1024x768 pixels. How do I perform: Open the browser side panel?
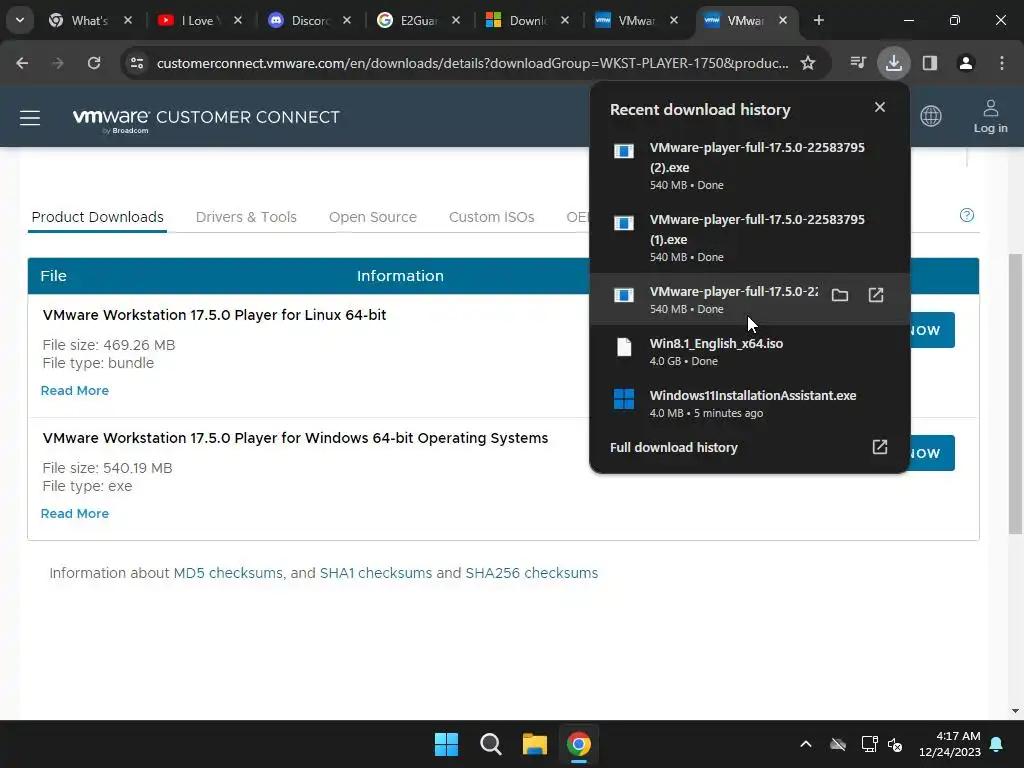929,63
